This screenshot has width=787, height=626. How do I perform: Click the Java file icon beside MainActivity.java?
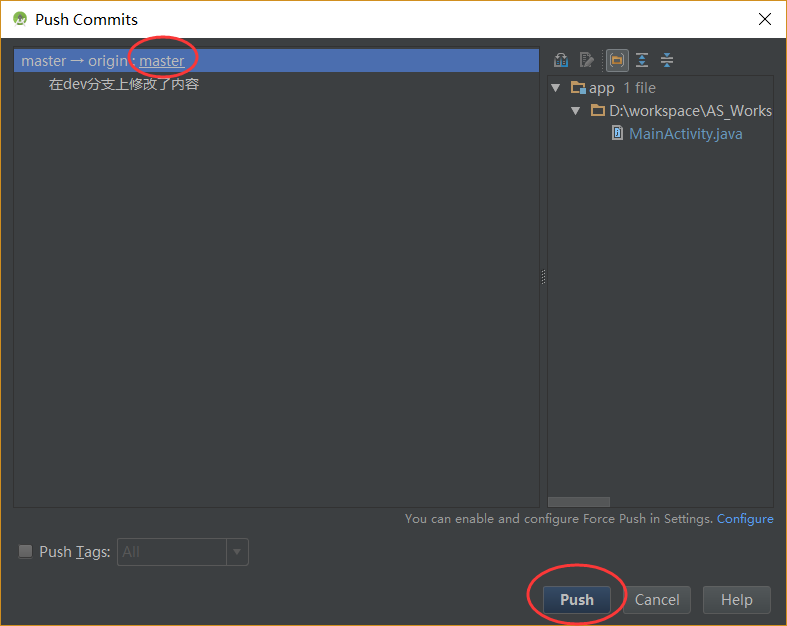point(617,133)
